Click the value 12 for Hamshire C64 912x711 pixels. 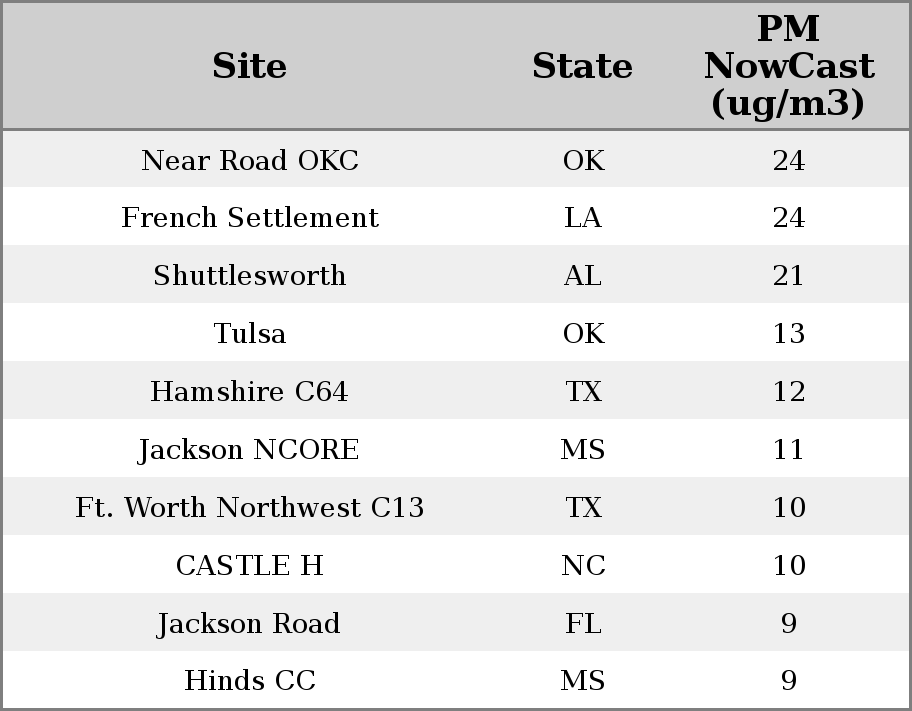click(x=789, y=391)
